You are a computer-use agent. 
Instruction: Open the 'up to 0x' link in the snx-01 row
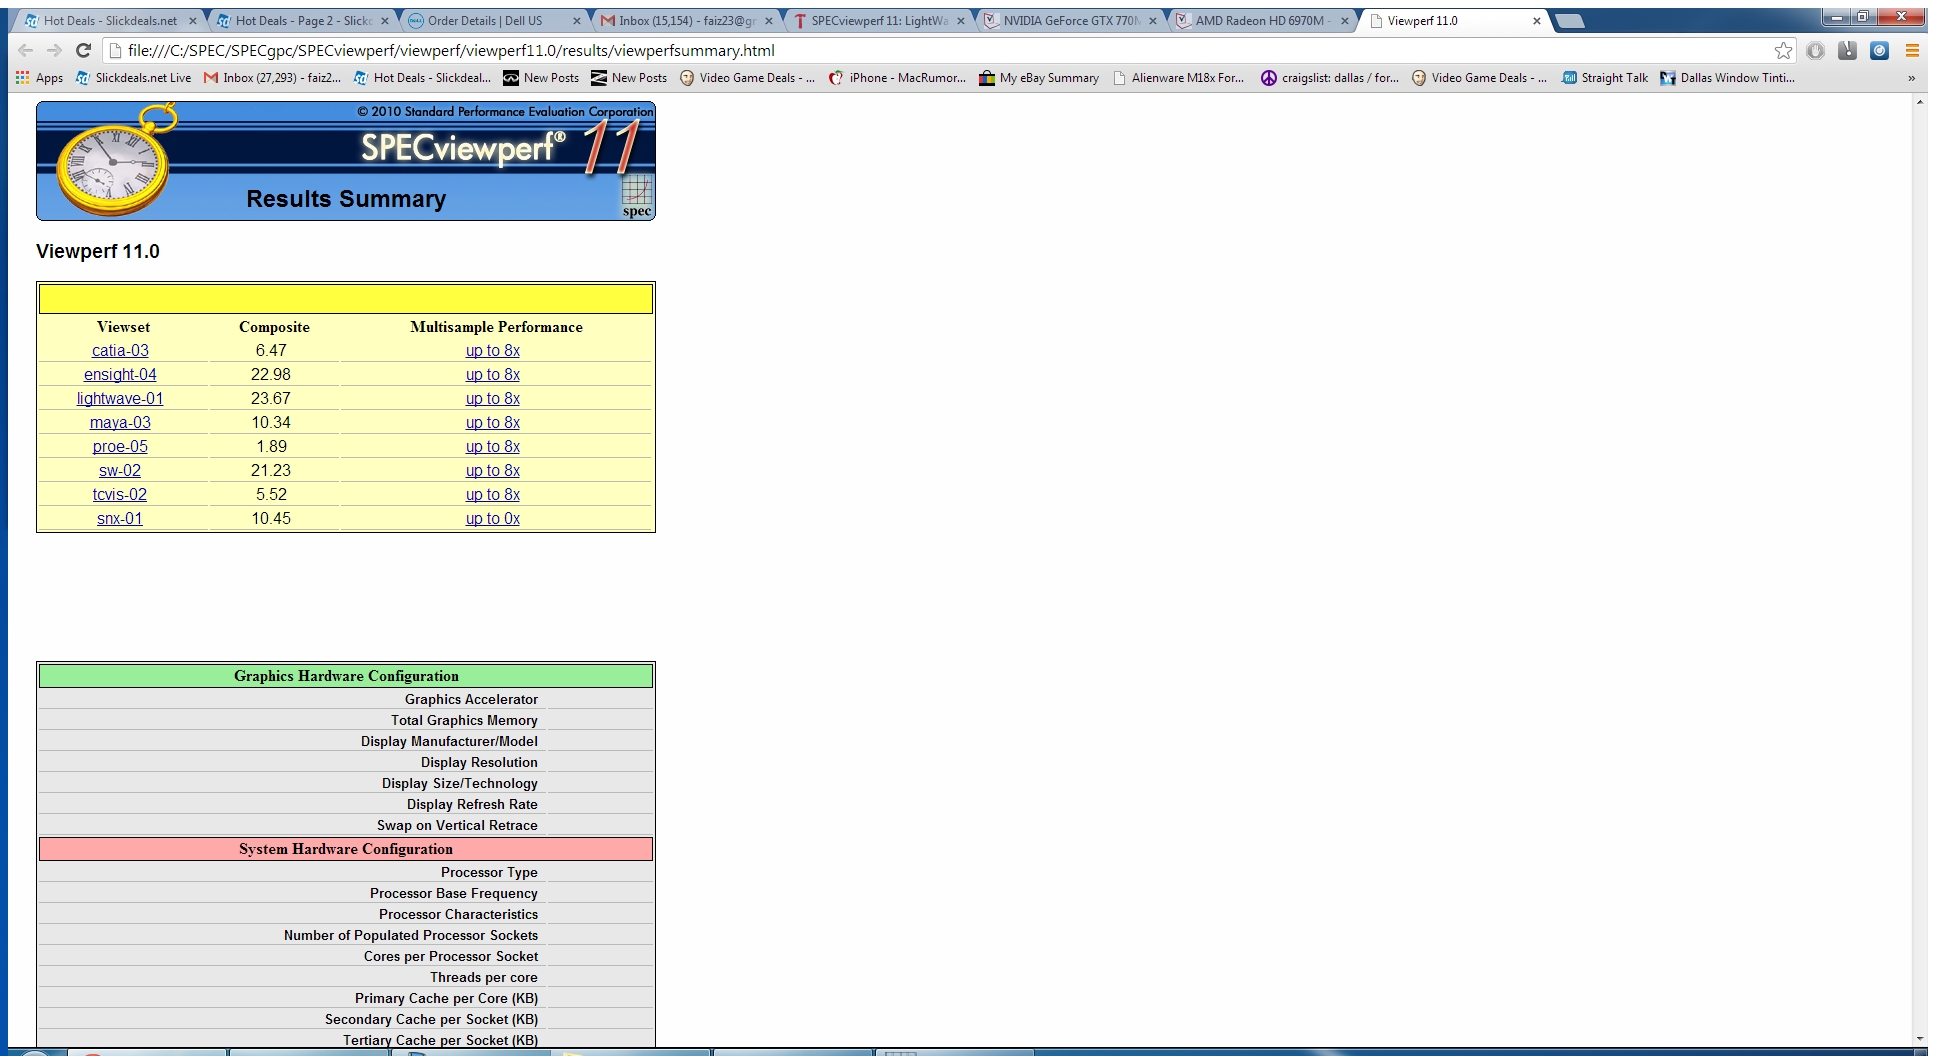493,519
